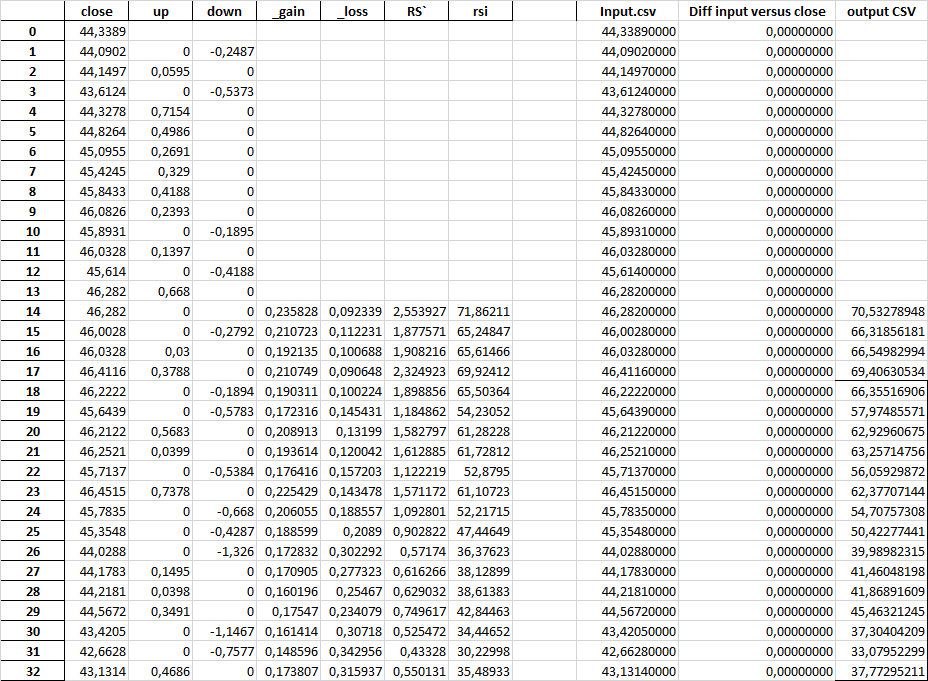Select the 'Input.csv' column header
The width and height of the screenshot is (928, 681).
(x=627, y=11)
